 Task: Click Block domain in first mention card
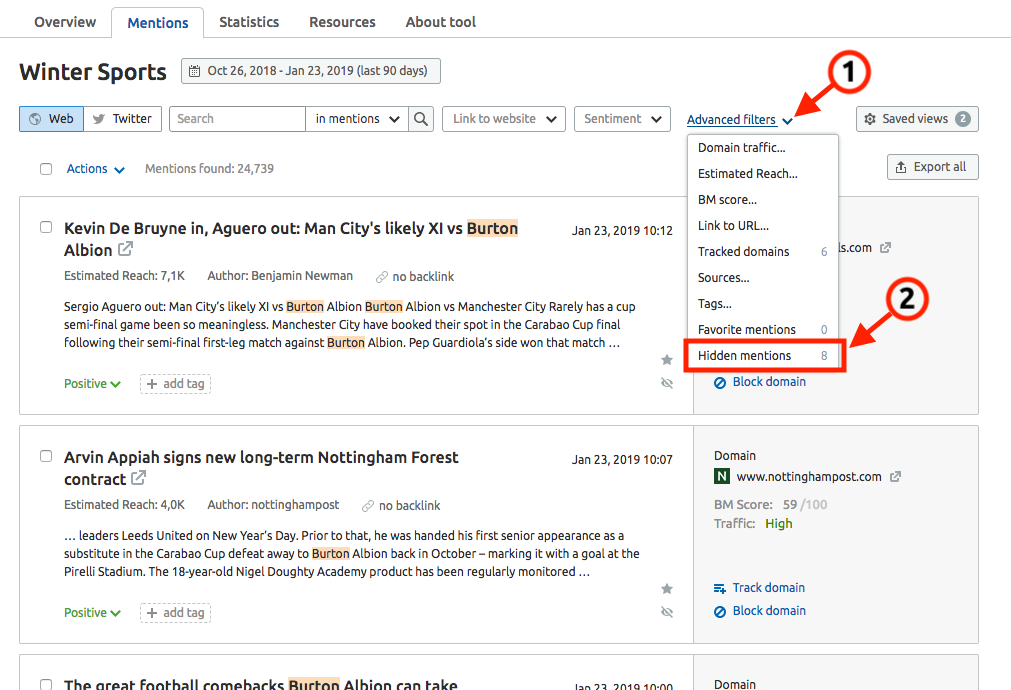pos(769,382)
